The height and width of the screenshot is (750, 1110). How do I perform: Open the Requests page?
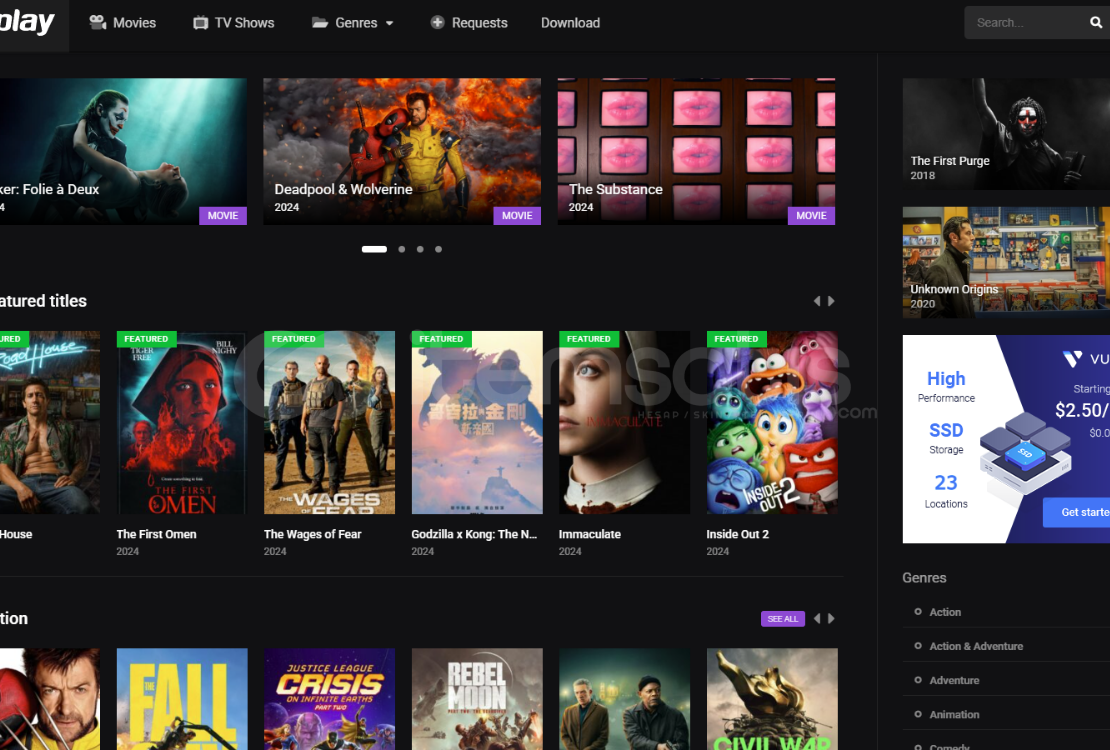[x=469, y=23]
